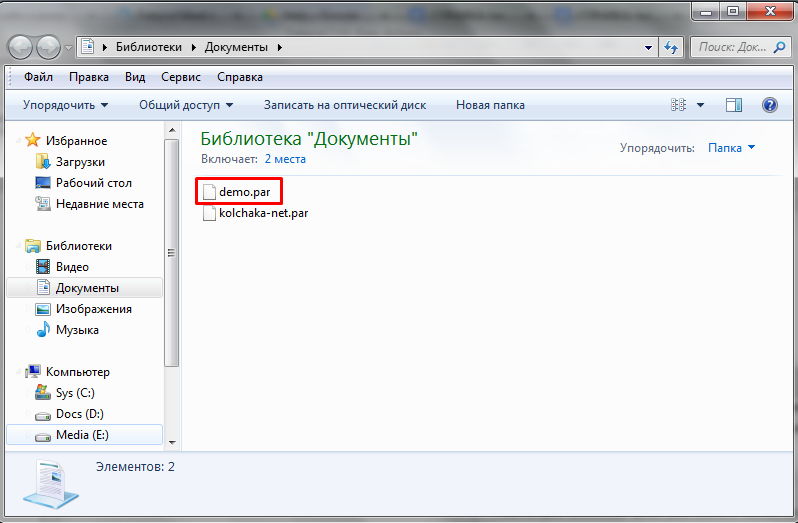Open the address bar history dropdown

coord(648,47)
